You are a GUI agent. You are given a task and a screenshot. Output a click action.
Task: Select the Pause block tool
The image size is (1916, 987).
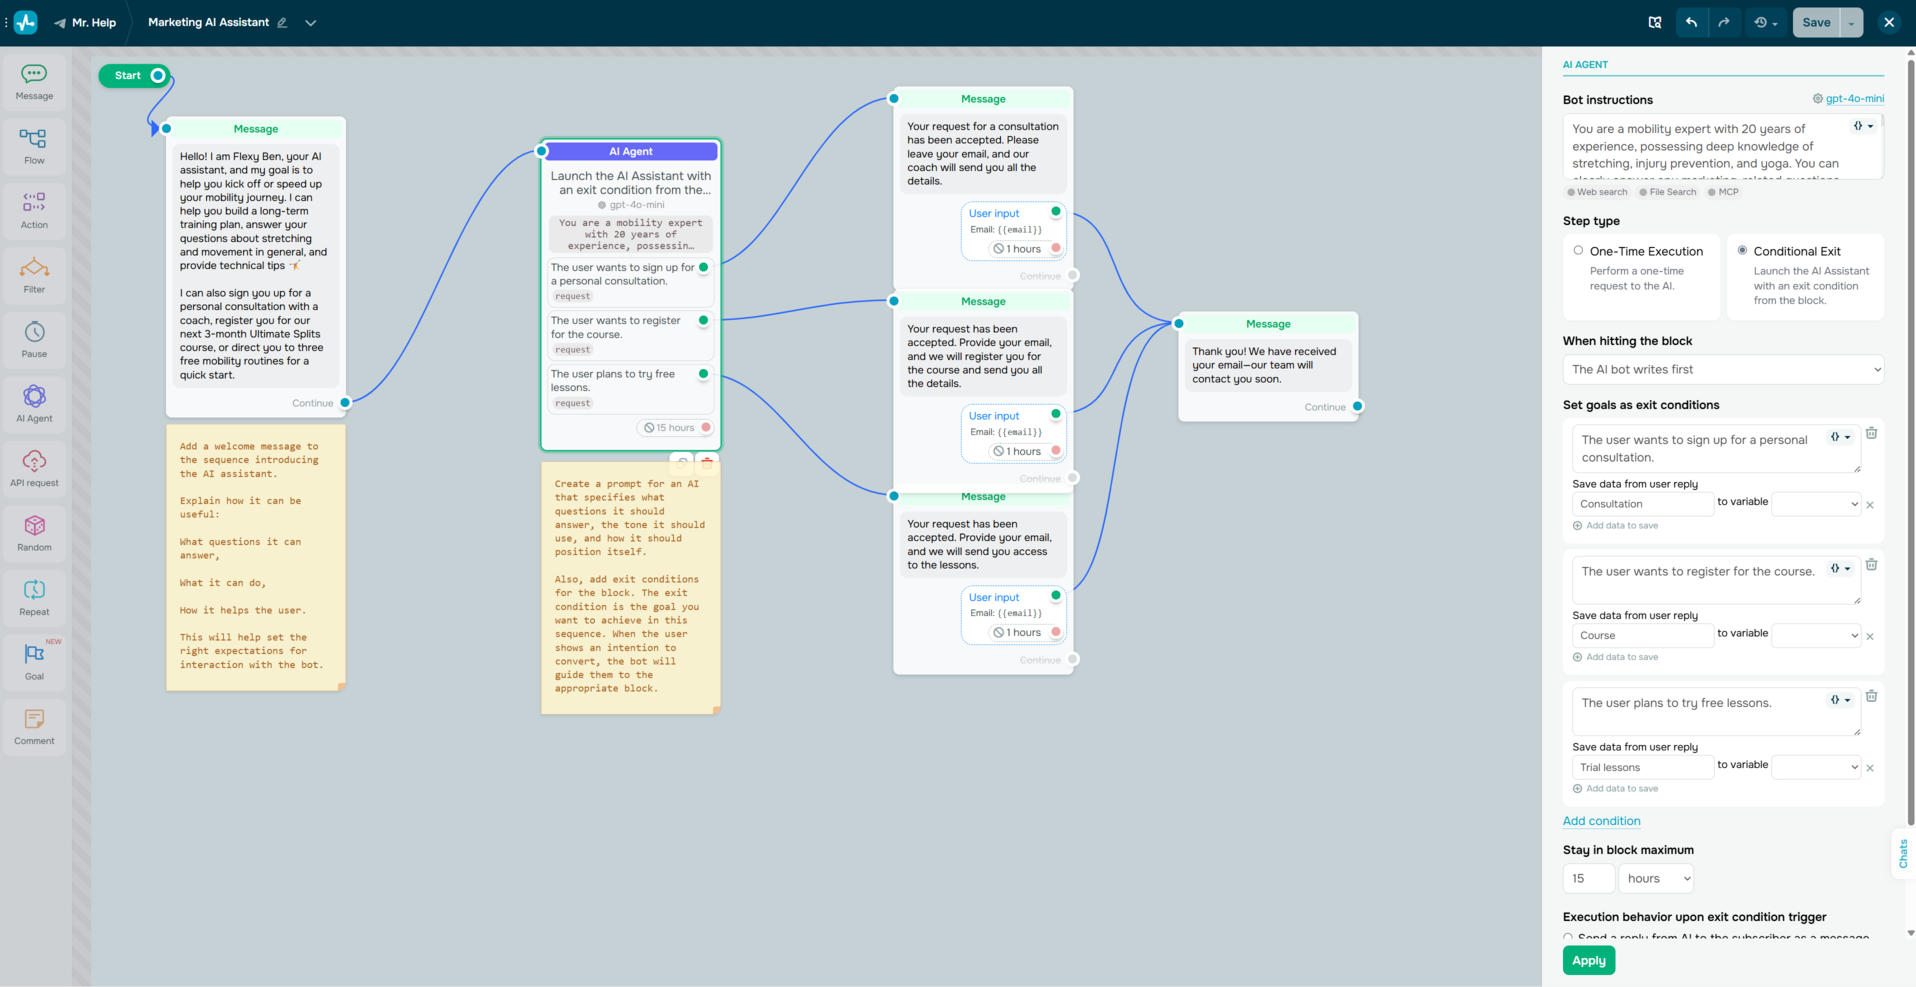34,338
